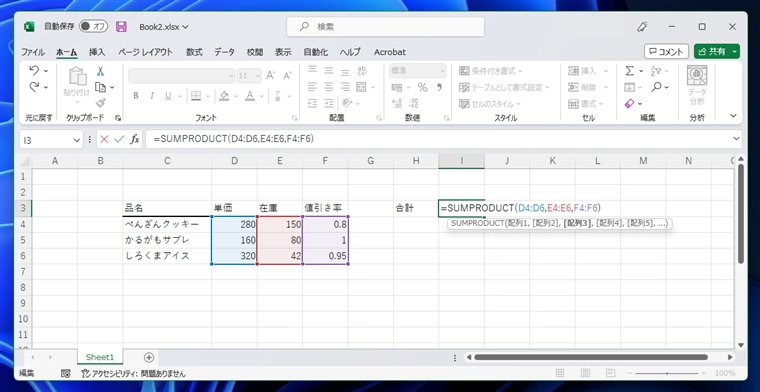Viewport: 760px width, 392px height.
Task: Open the Name Box dropdown arrow
Action: click(77, 140)
